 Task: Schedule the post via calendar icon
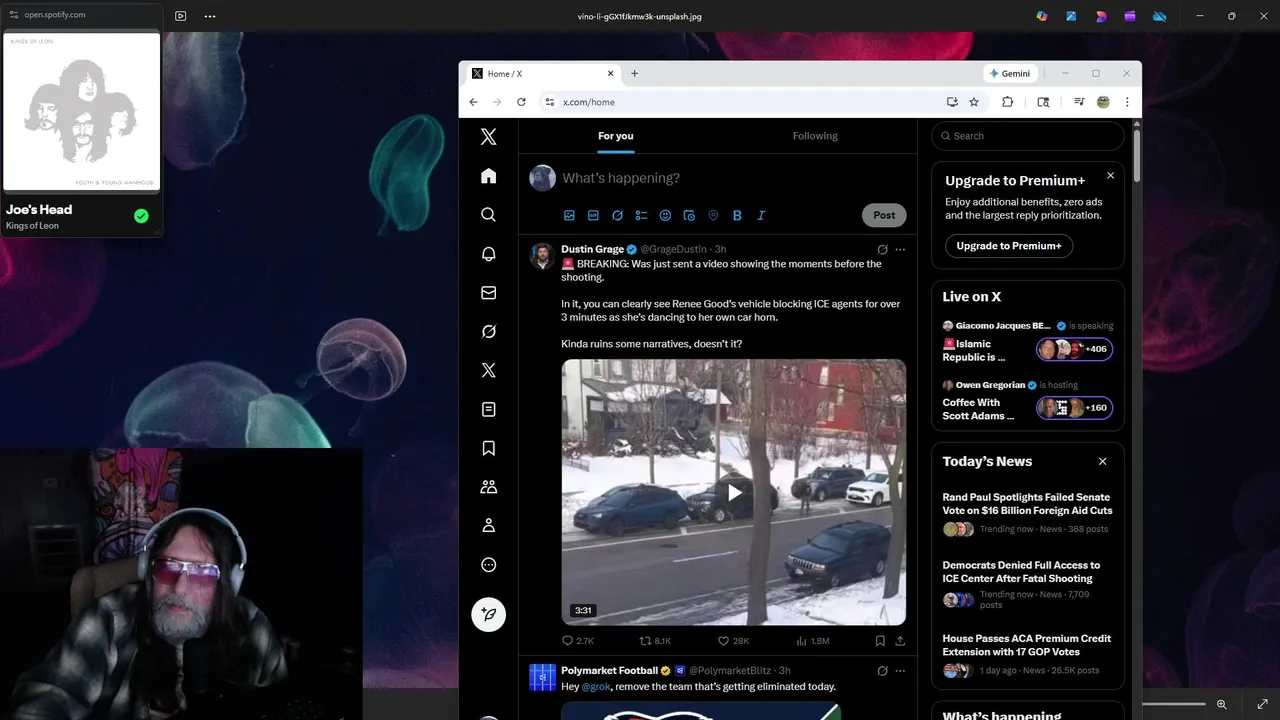[x=689, y=215]
